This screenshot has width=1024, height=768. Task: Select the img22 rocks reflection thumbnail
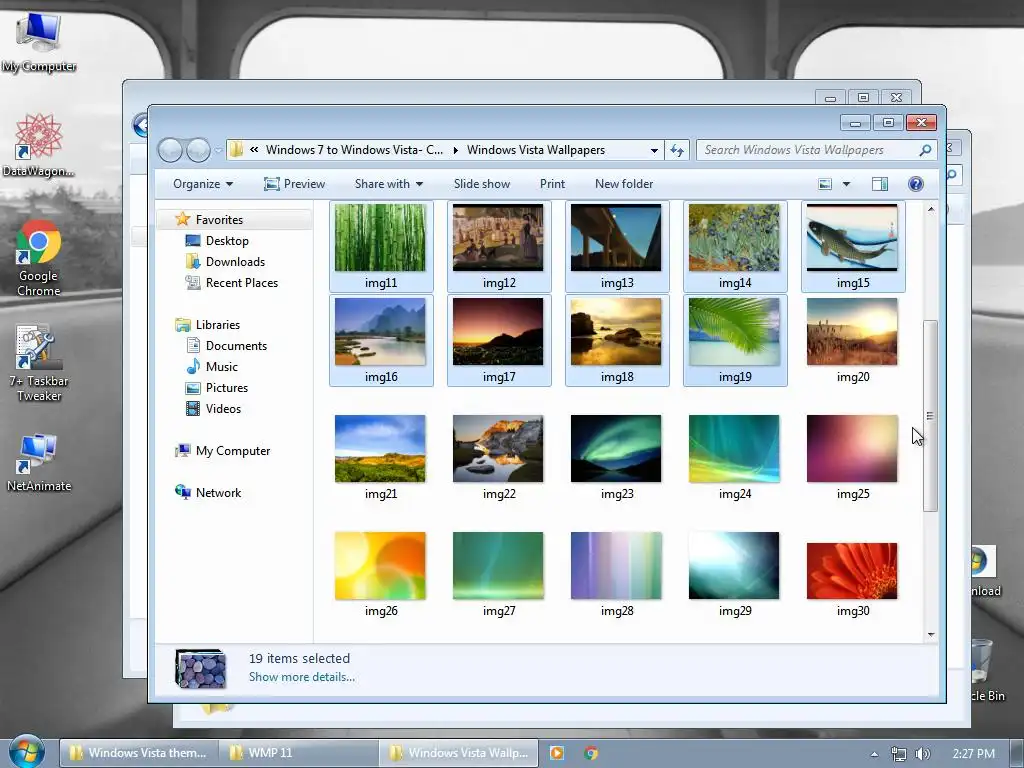(x=498, y=457)
